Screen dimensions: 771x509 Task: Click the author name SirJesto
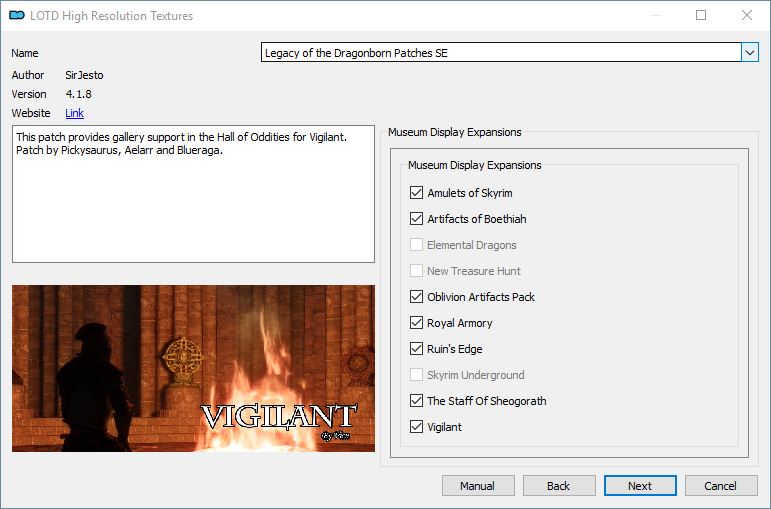click(84, 75)
